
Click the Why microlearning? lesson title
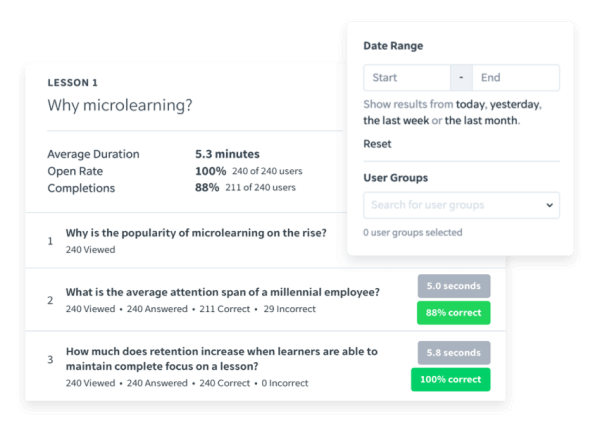point(120,105)
